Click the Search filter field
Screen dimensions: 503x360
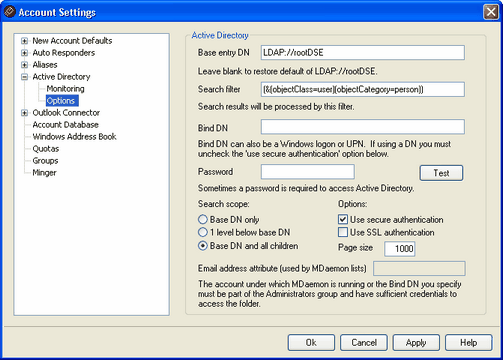pyautogui.click(x=363, y=89)
